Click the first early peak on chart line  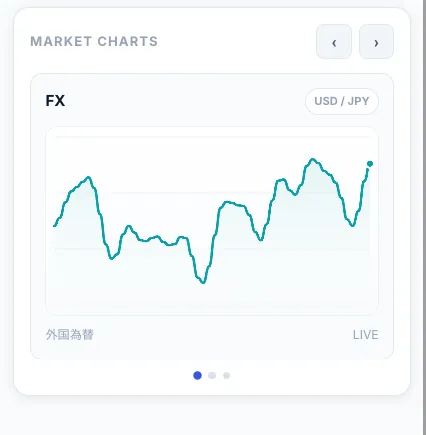point(89,177)
